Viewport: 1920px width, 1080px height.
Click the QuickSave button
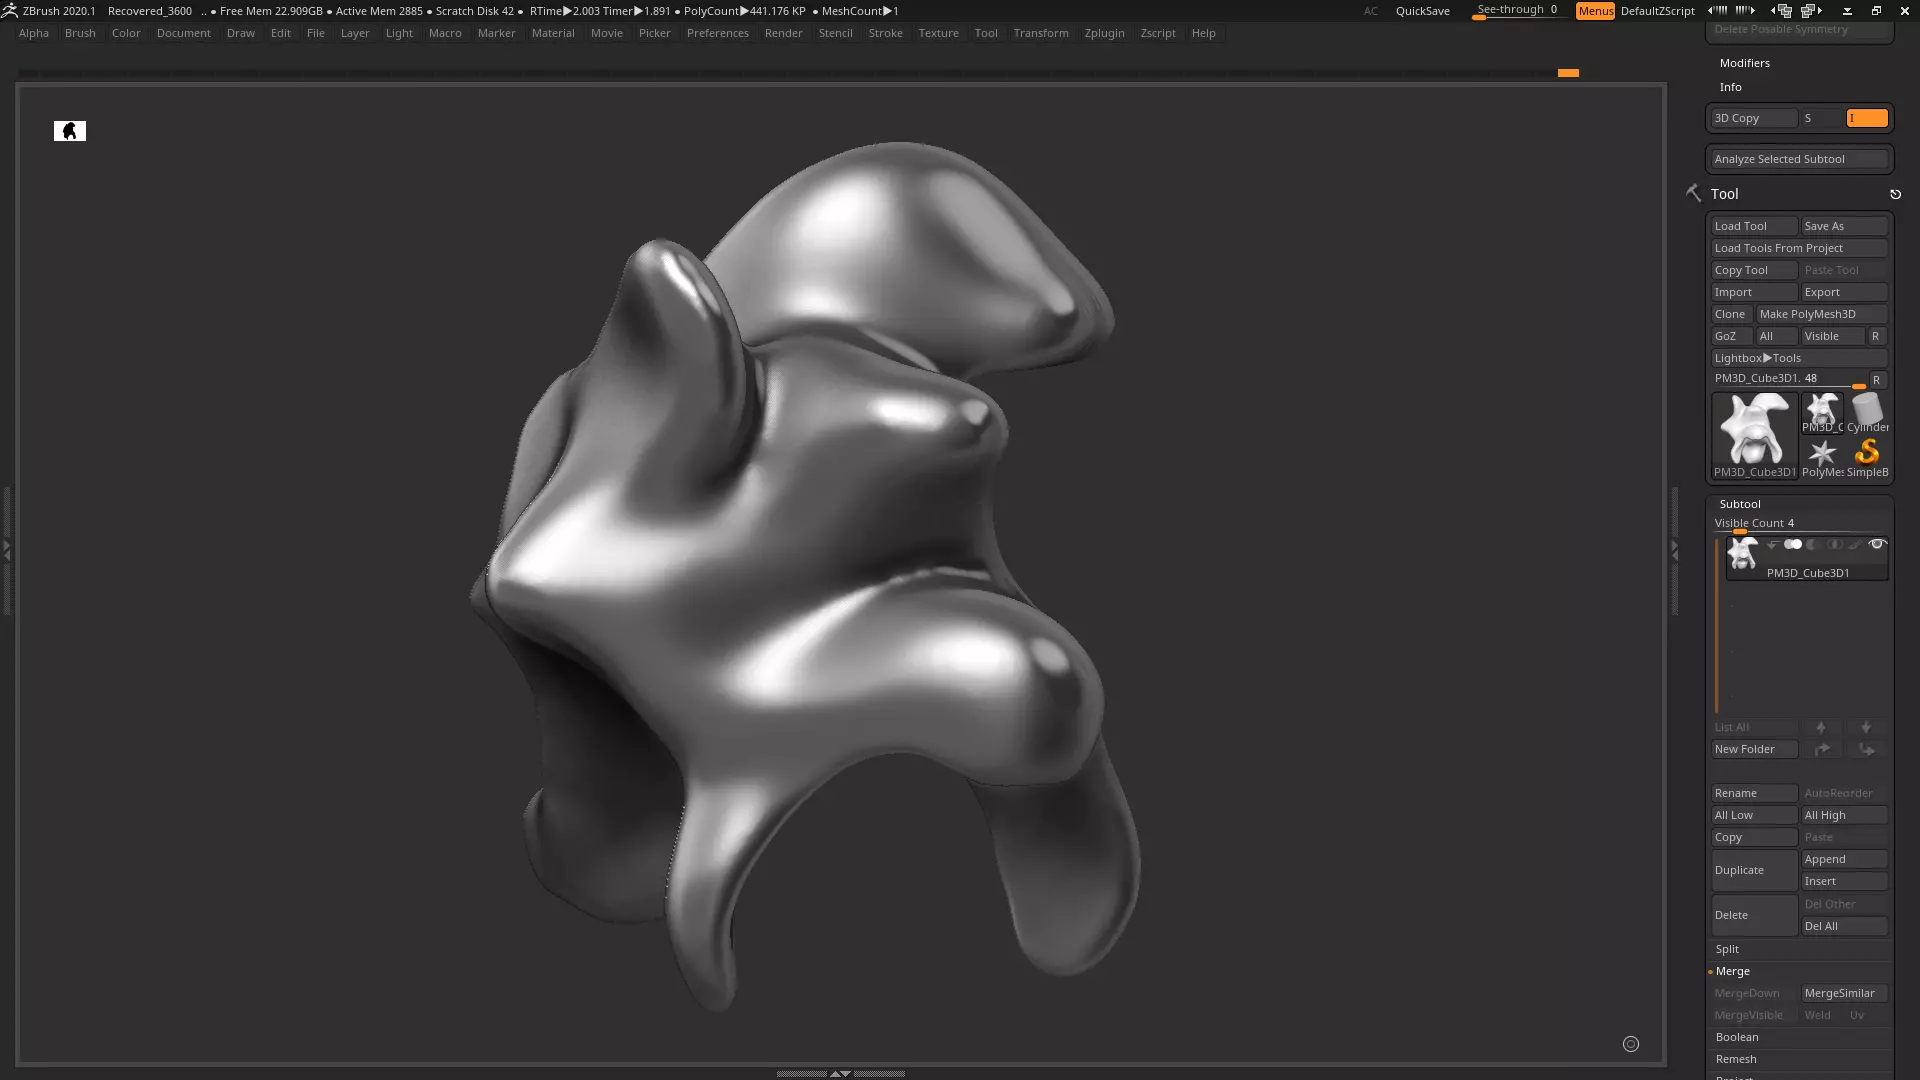point(1422,11)
